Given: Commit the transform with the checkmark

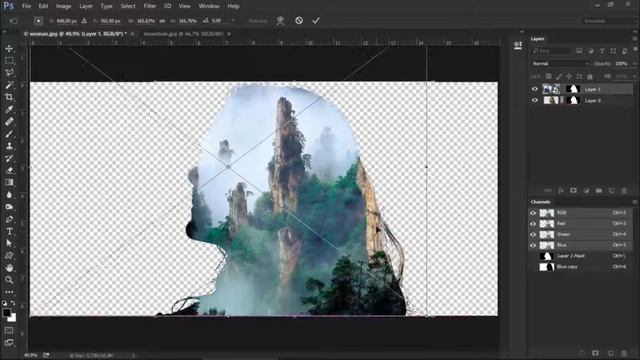Looking at the screenshot, I should point(316,20).
